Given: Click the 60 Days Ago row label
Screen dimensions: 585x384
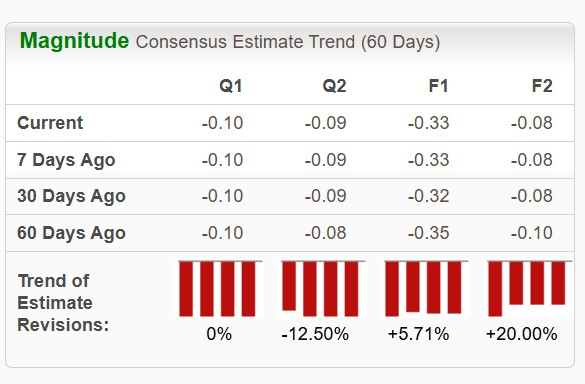Looking at the screenshot, I should coord(71,233).
